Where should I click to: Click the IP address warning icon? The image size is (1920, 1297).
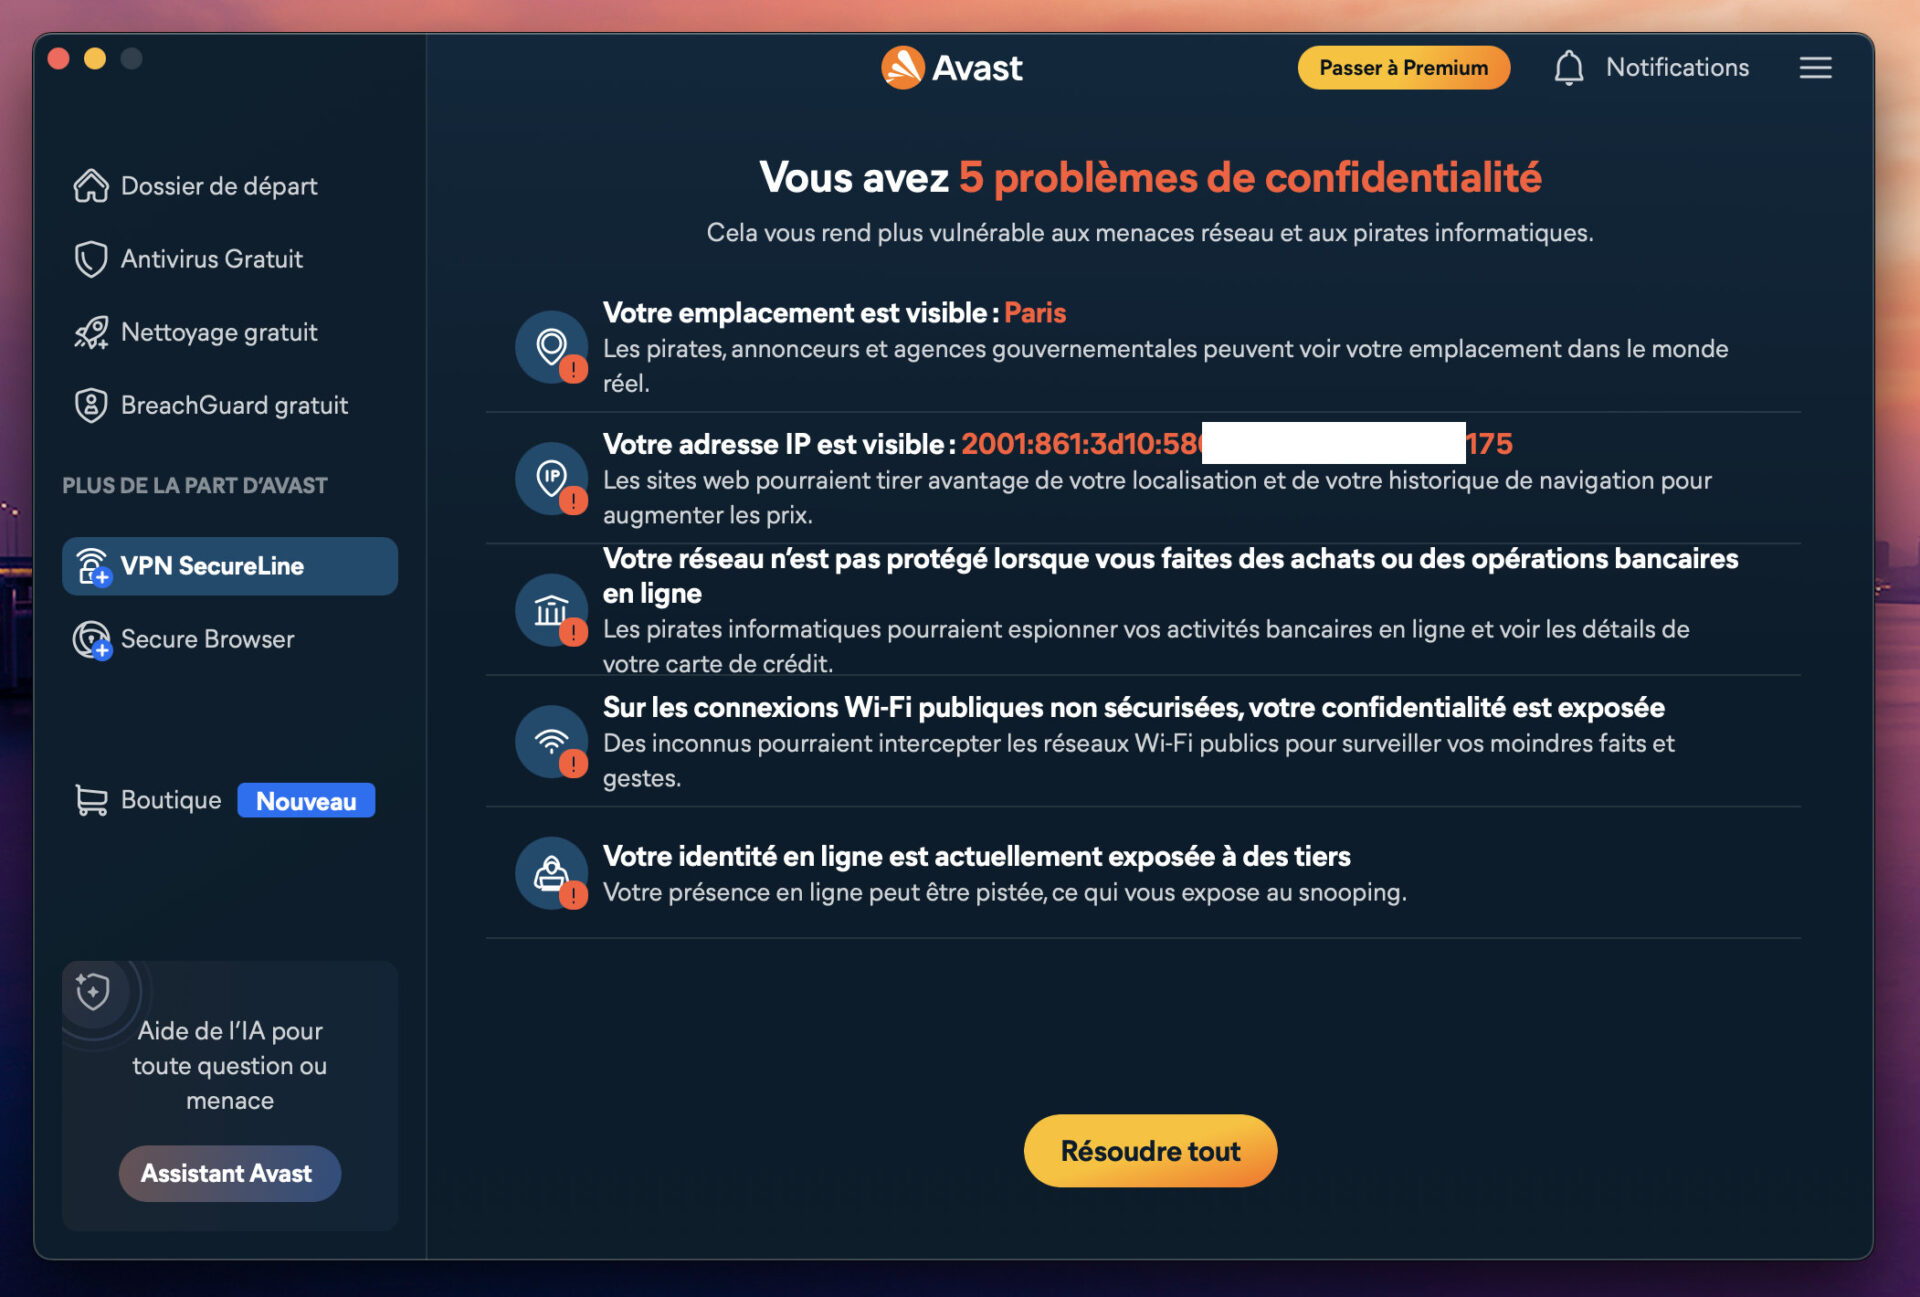[552, 479]
